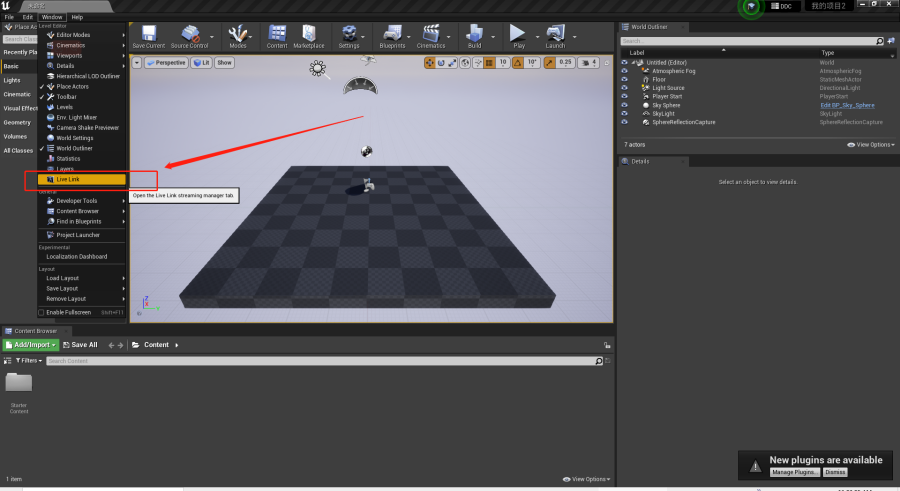This screenshot has width=900, height=491.
Task: Click the Manage Plugins button
Action: 795,472
